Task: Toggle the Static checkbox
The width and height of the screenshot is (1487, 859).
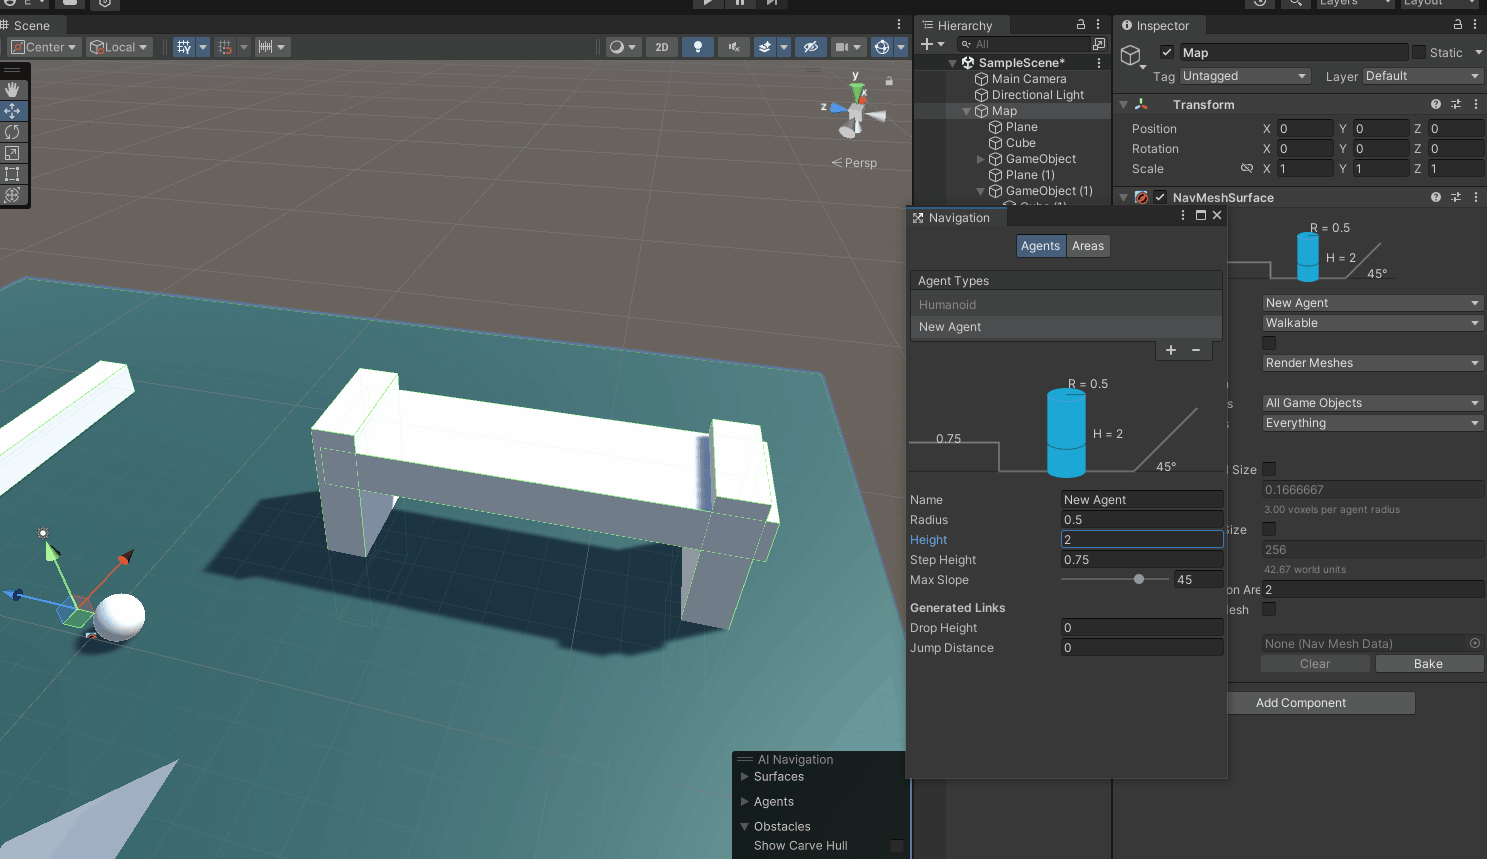Action: click(1419, 52)
